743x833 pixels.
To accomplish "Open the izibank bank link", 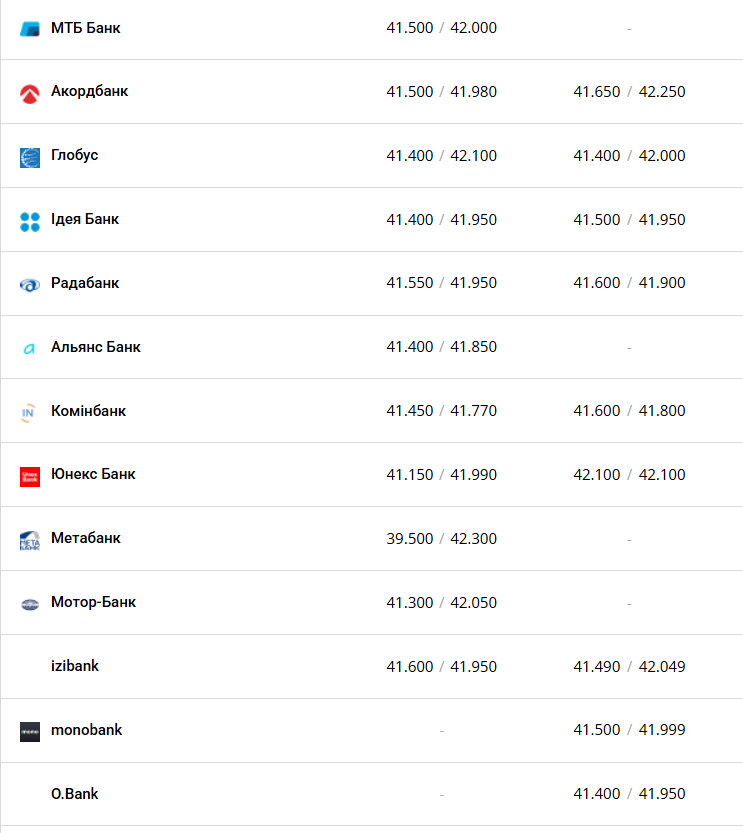I will click(75, 666).
